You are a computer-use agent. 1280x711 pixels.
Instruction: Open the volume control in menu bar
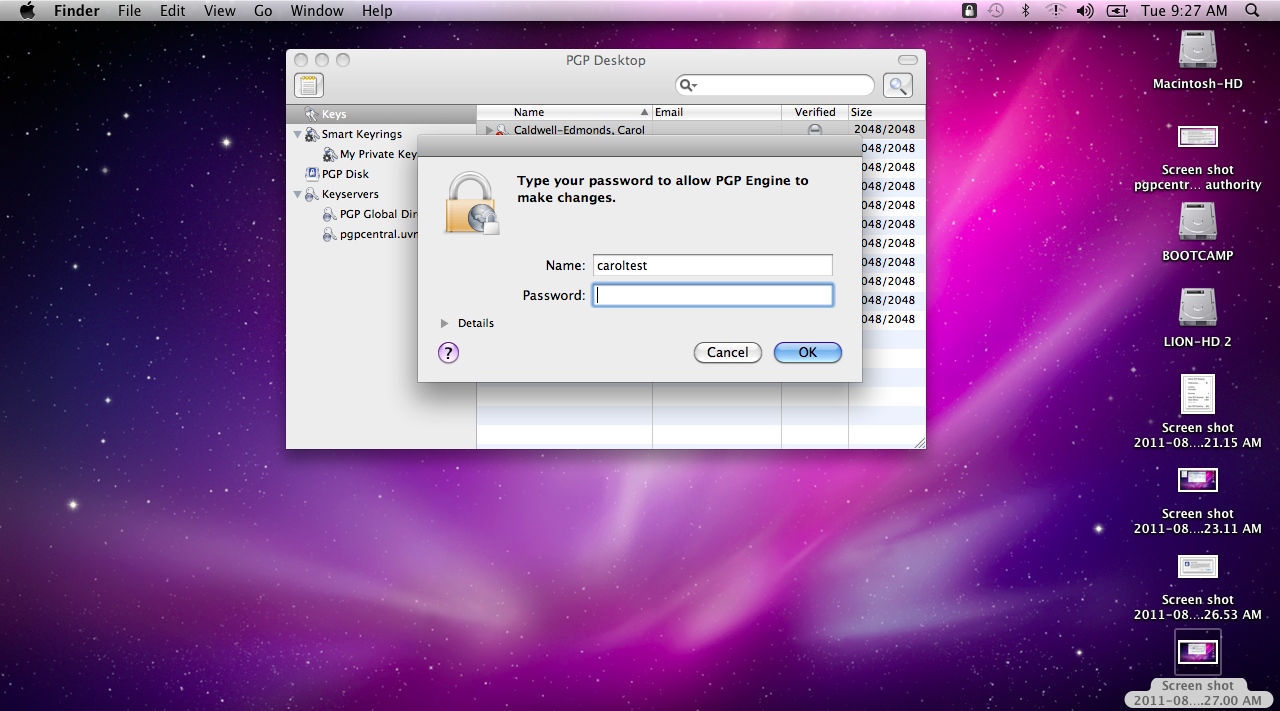tap(1085, 11)
